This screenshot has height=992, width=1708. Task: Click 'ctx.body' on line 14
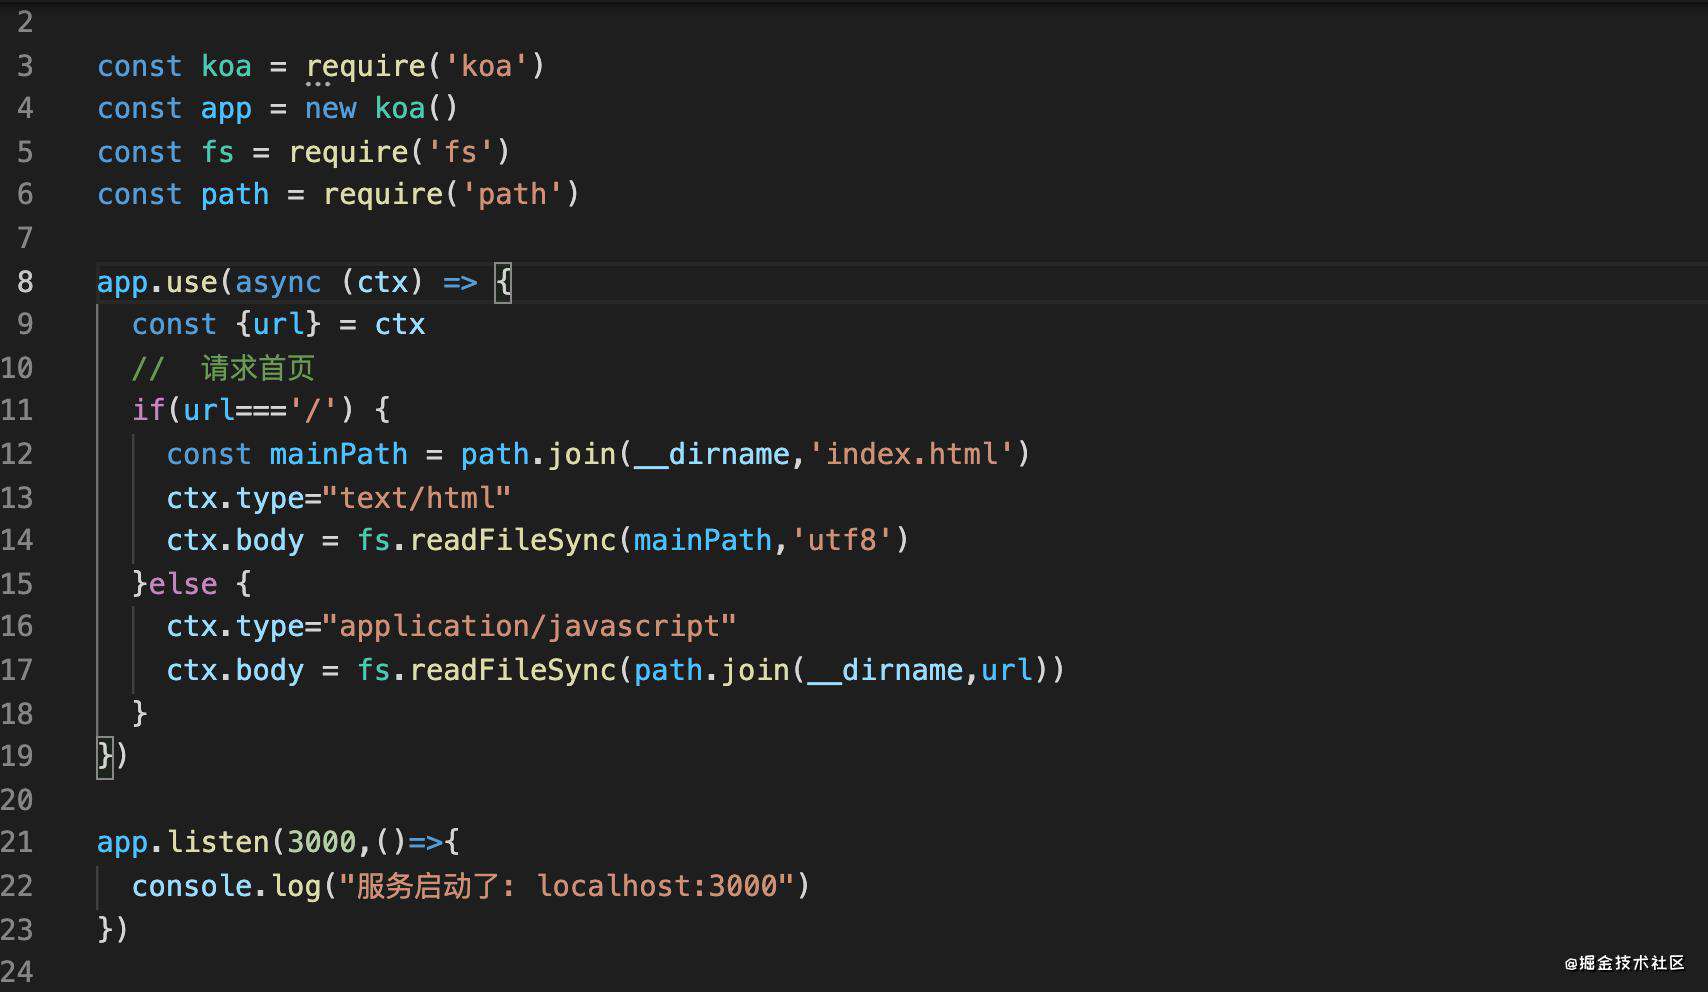tap(235, 540)
